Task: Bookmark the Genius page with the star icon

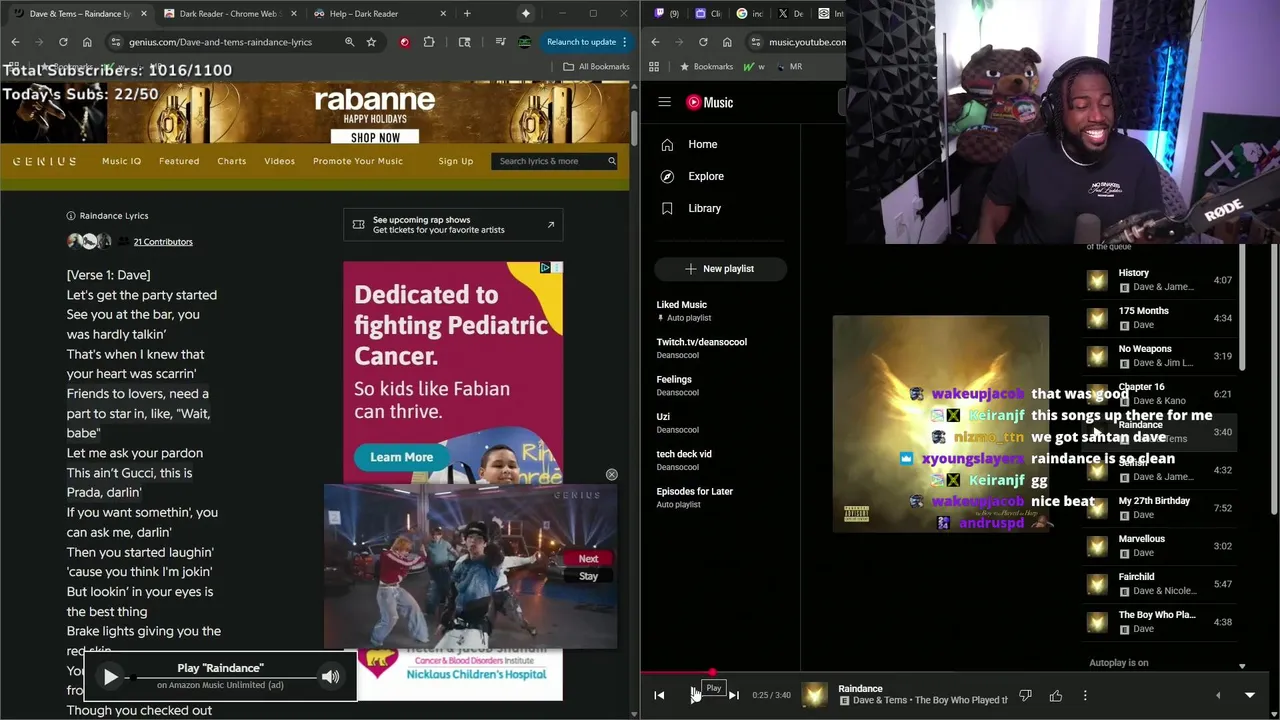Action: [x=371, y=42]
